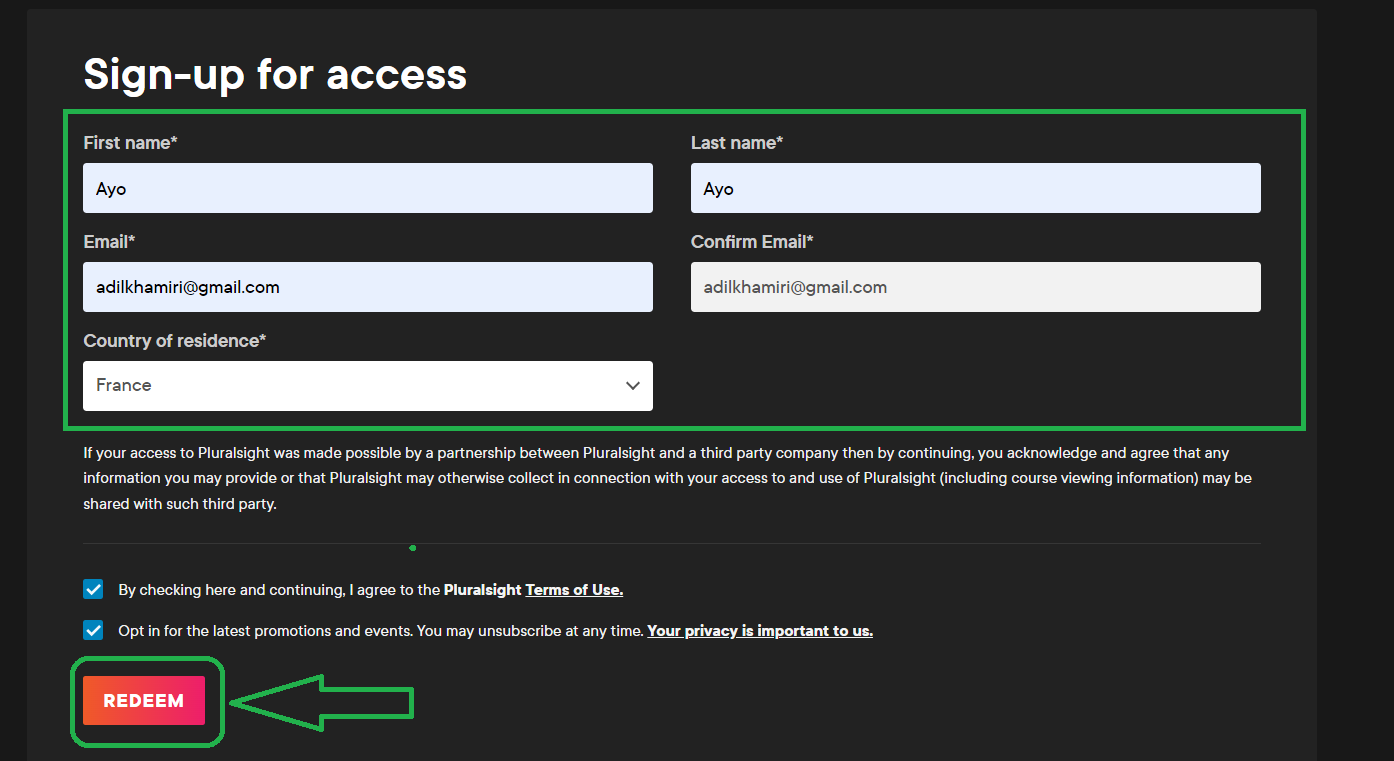Click the Email* label
The width and height of the screenshot is (1394, 761).
pos(109,242)
